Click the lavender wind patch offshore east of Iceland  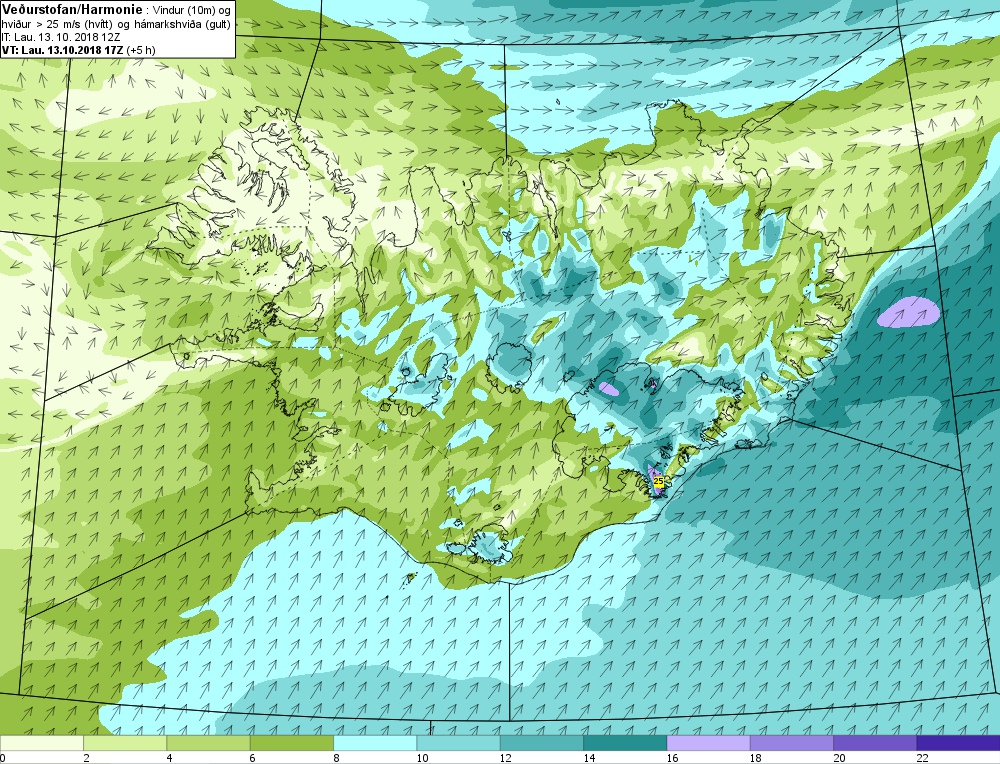(x=908, y=312)
